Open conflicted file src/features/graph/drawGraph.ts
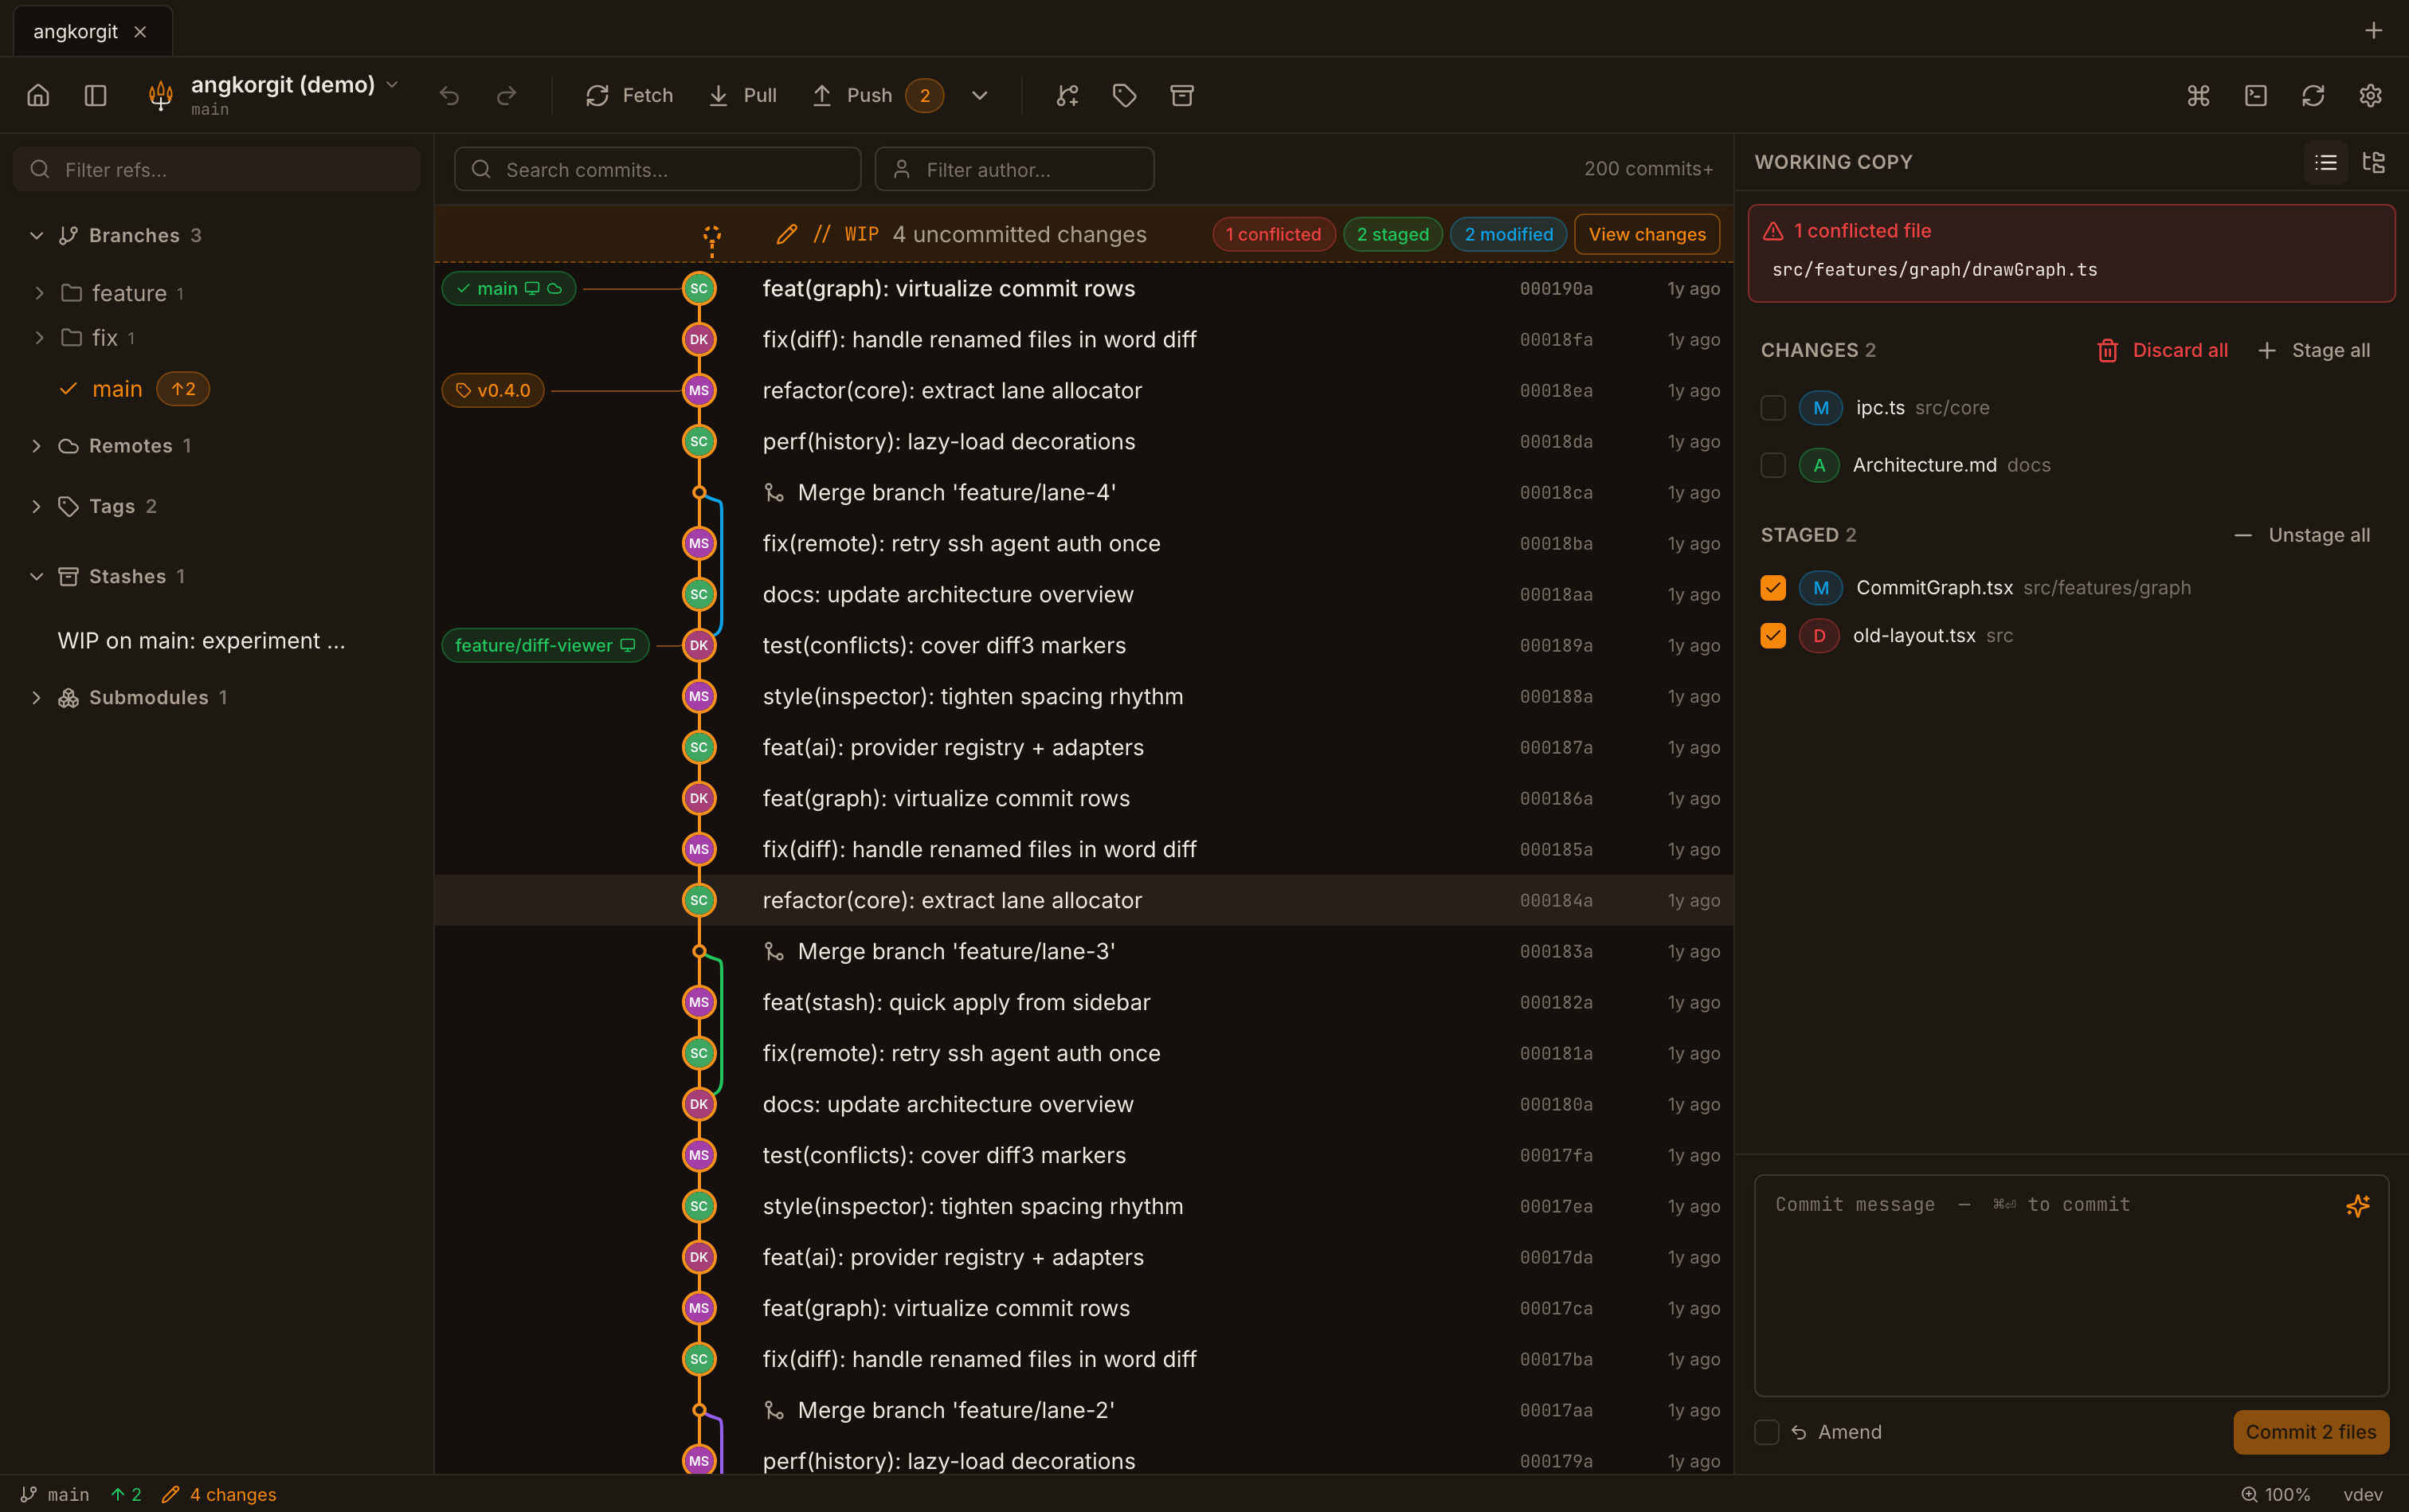This screenshot has height=1512, width=2409. (1934, 270)
